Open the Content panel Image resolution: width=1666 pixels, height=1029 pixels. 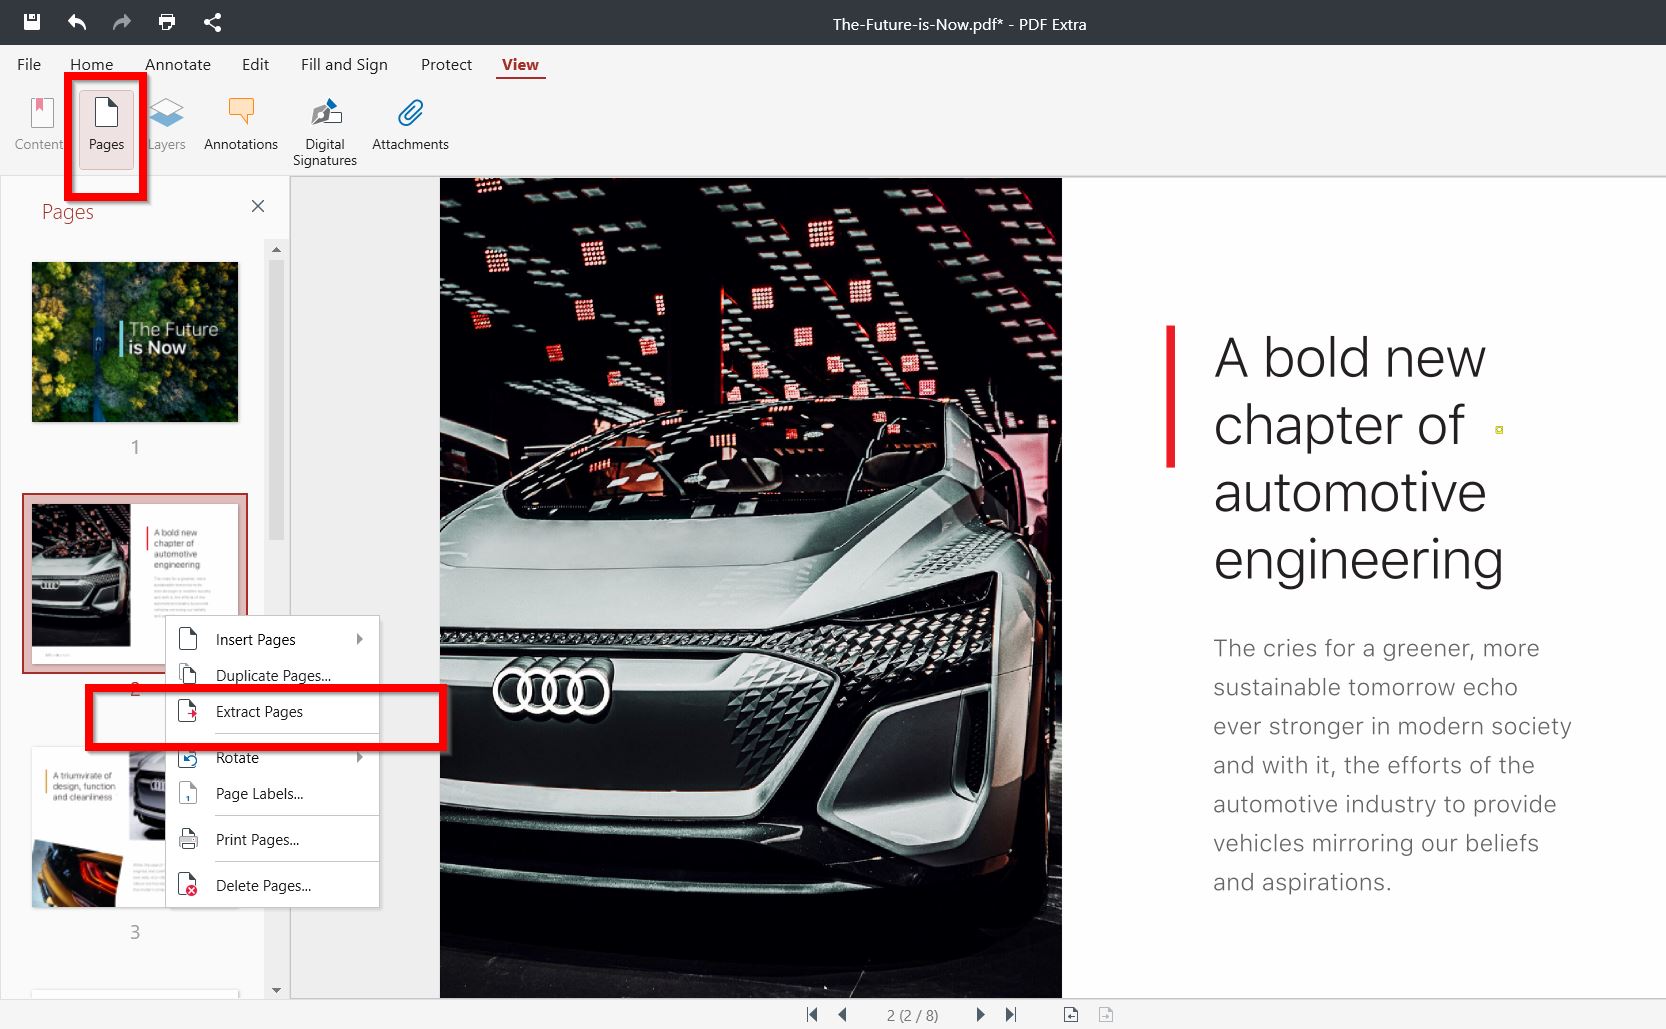click(39, 125)
